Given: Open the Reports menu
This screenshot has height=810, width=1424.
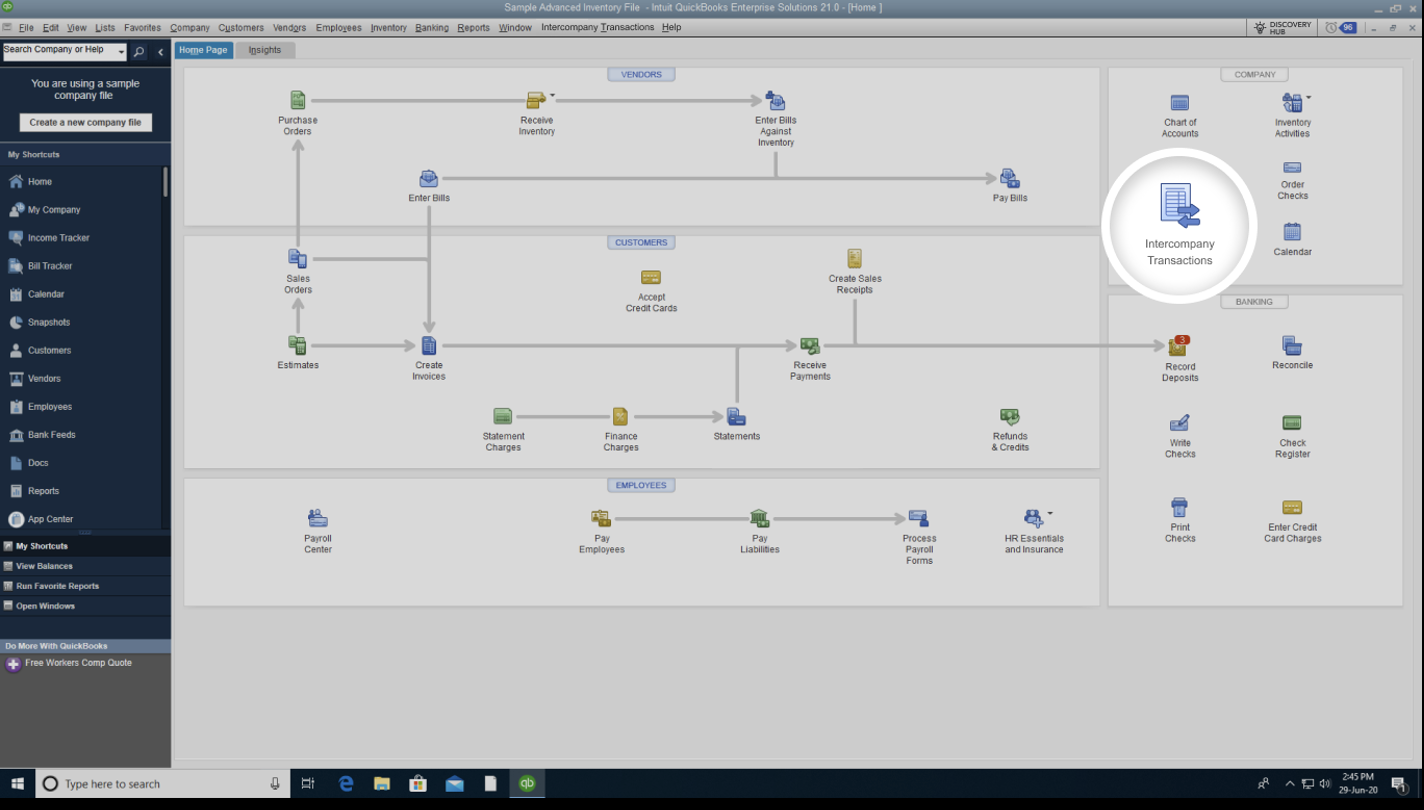Looking at the screenshot, I should click(x=473, y=28).
